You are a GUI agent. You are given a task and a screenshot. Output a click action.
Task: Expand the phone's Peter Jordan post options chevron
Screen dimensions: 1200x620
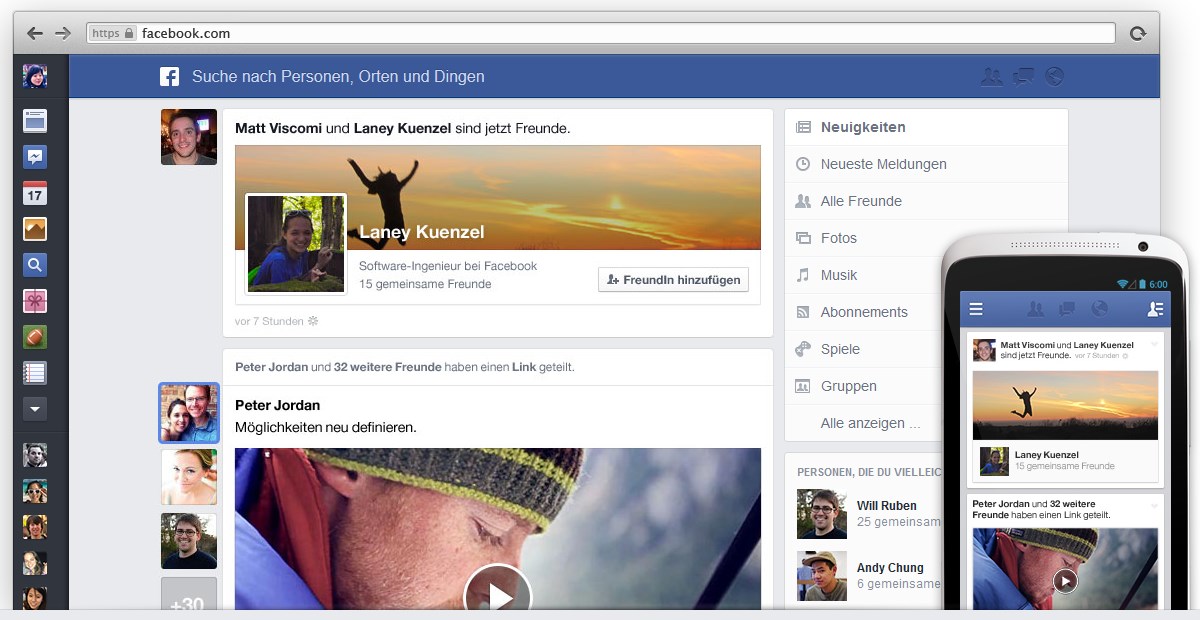[x=1154, y=506]
